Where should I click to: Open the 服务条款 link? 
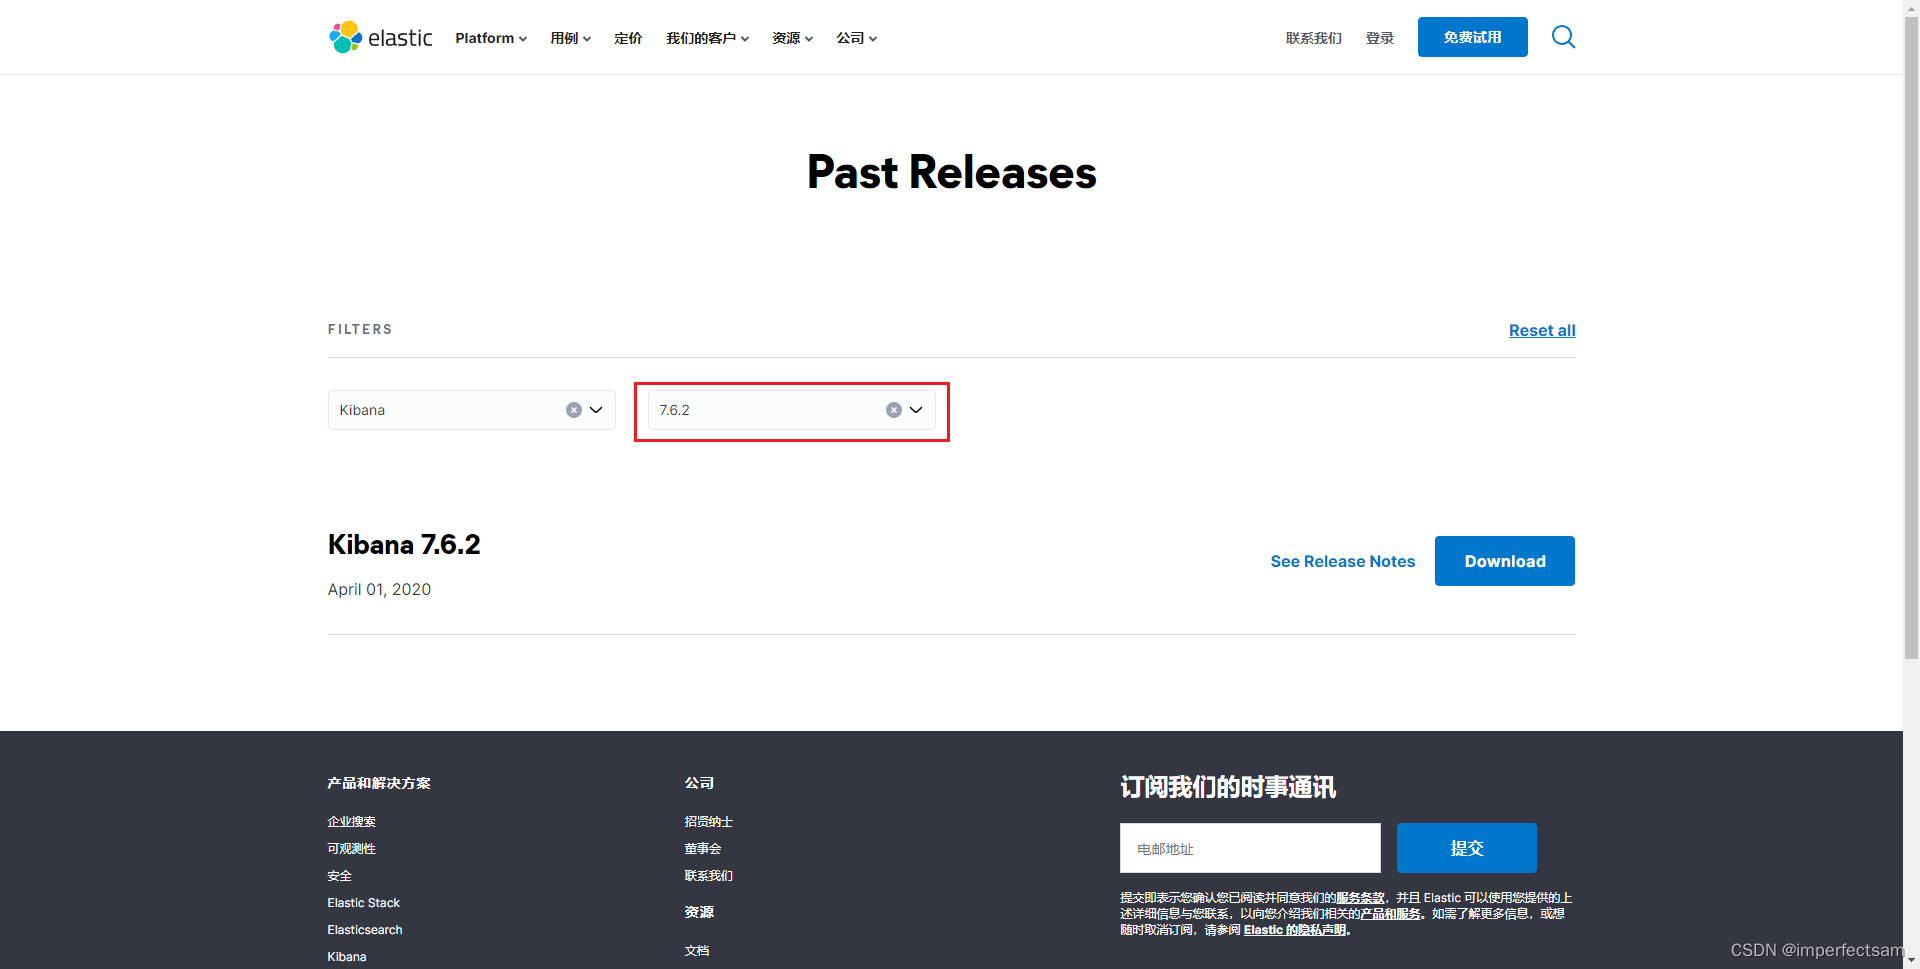(x=1361, y=898)
